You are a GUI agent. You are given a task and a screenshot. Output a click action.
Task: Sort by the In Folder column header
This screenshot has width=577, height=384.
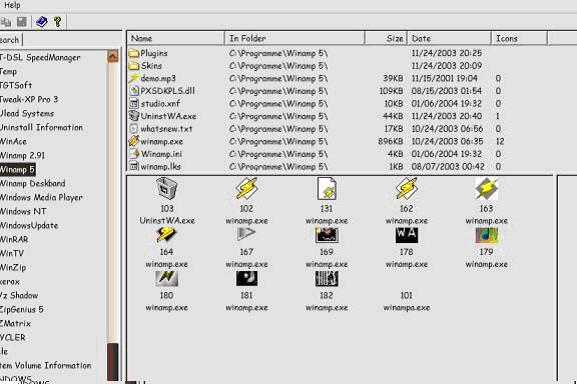(x=294, y=38)
